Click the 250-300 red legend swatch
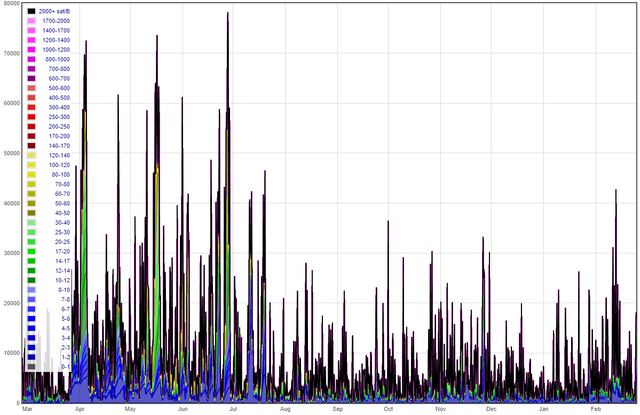 (31, 117)
